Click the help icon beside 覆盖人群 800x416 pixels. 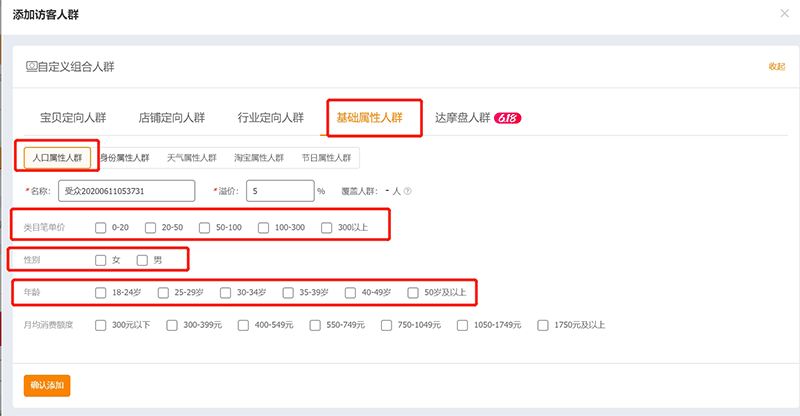[x=408, y=191]
